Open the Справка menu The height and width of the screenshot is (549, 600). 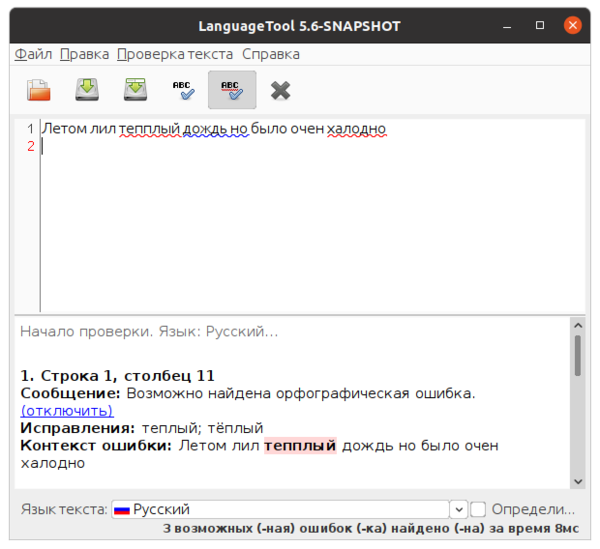(271, 54)
